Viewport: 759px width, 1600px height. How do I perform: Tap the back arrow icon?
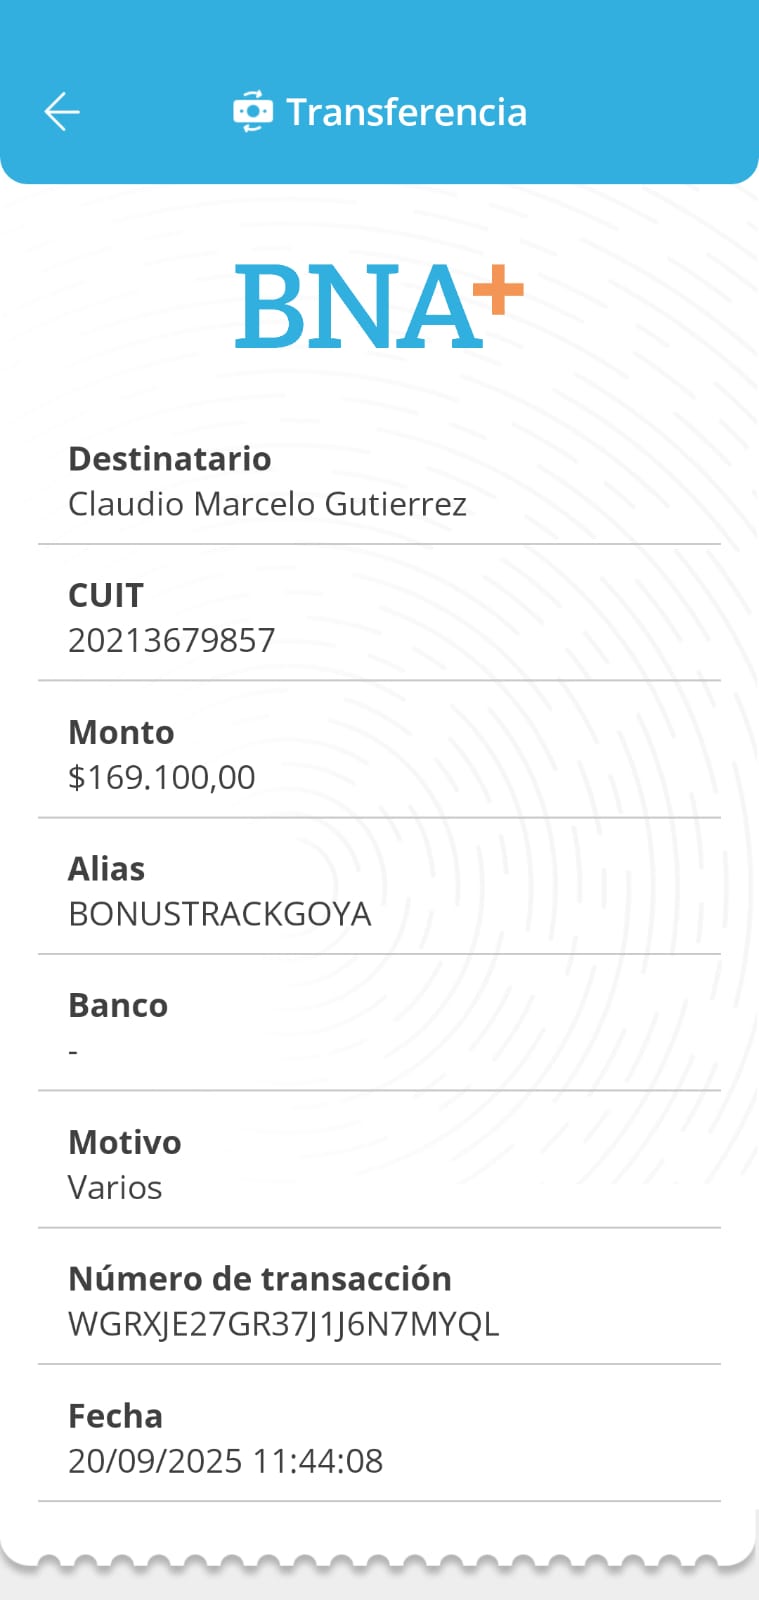tap(62, 111)
